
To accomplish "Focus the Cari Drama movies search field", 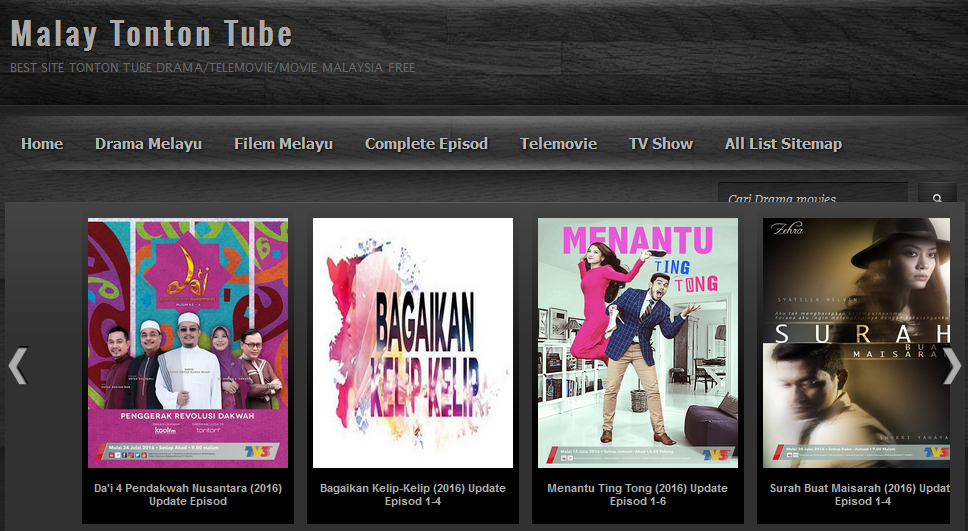I will (812, 193).
